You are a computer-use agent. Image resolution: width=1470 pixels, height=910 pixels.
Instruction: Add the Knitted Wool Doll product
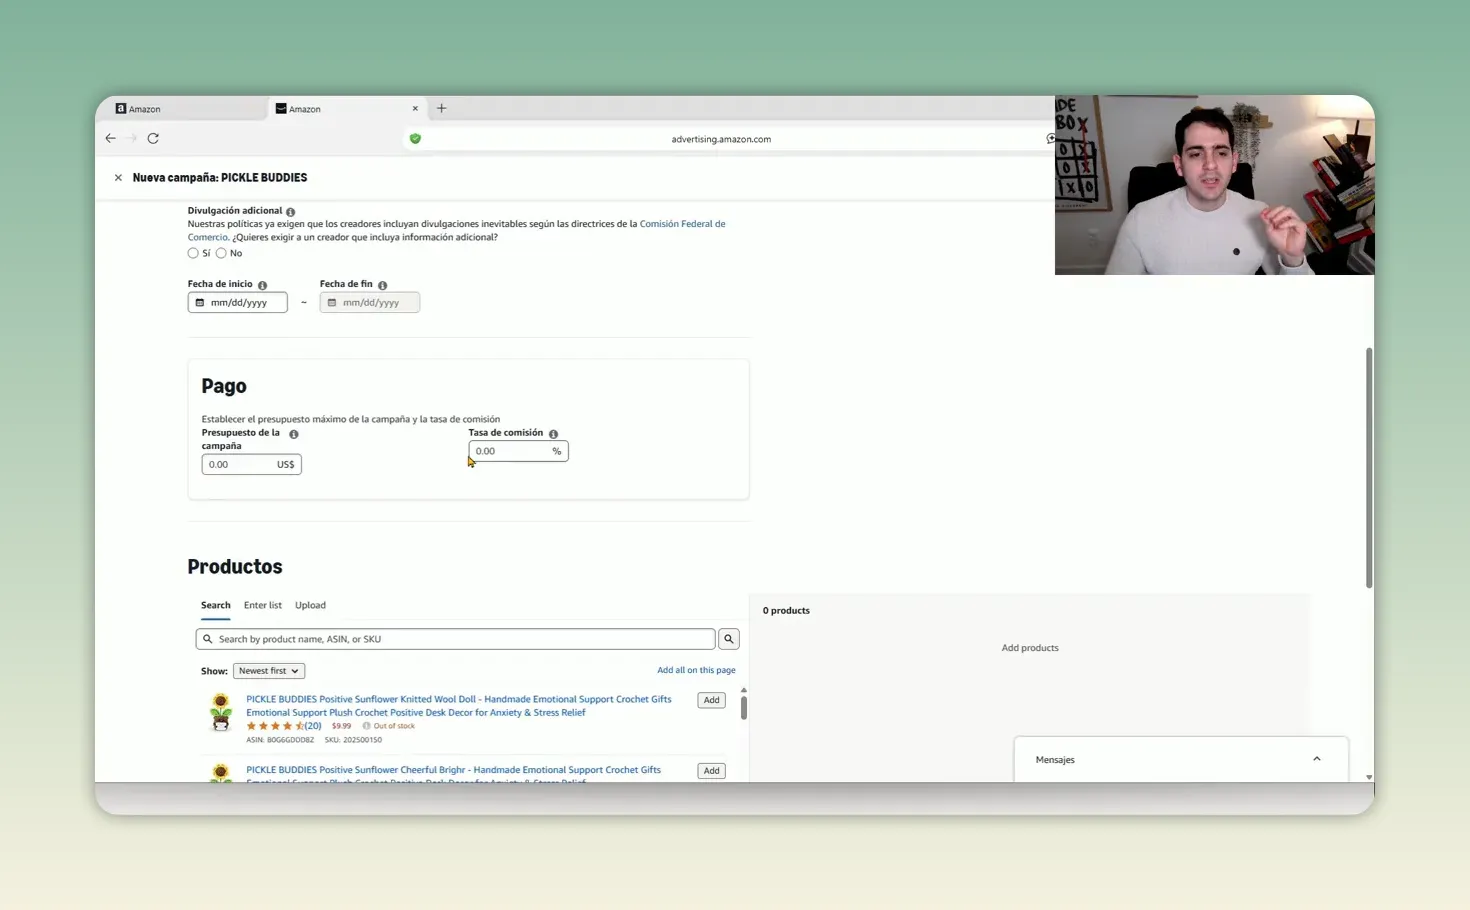tap(711, 700)
